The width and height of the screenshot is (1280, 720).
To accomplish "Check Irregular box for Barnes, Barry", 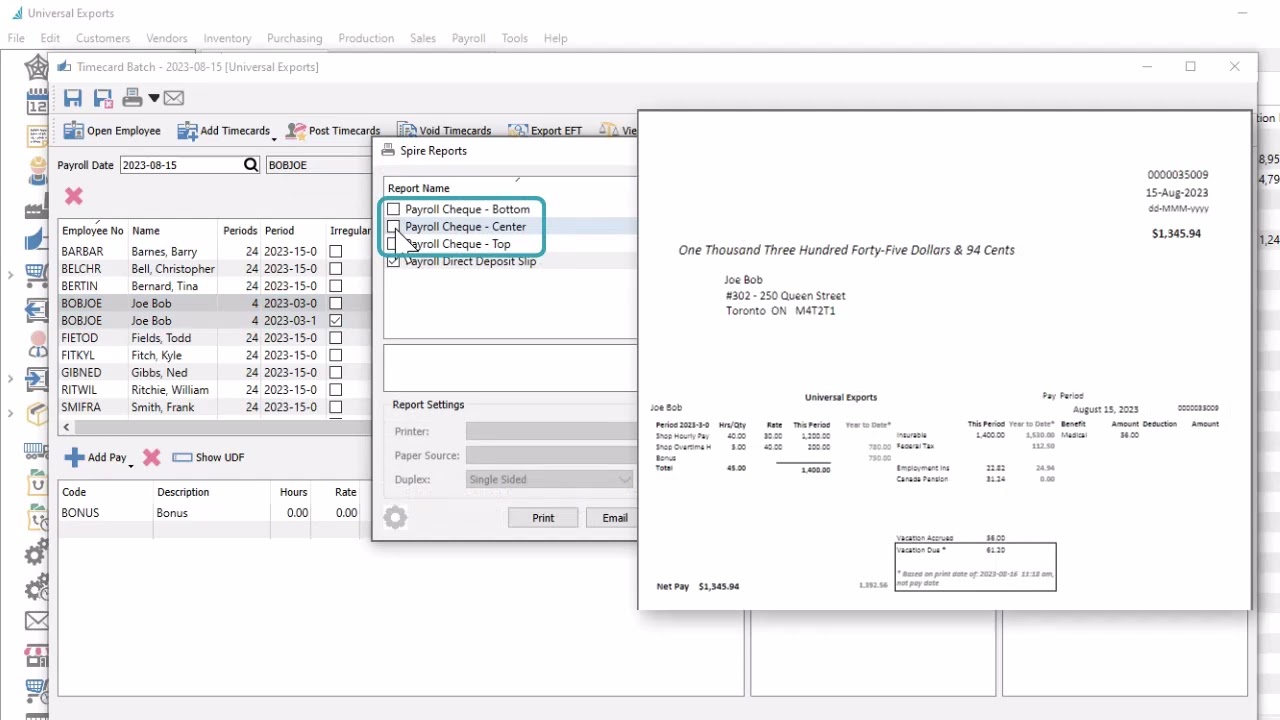I will tap(336, 252).
